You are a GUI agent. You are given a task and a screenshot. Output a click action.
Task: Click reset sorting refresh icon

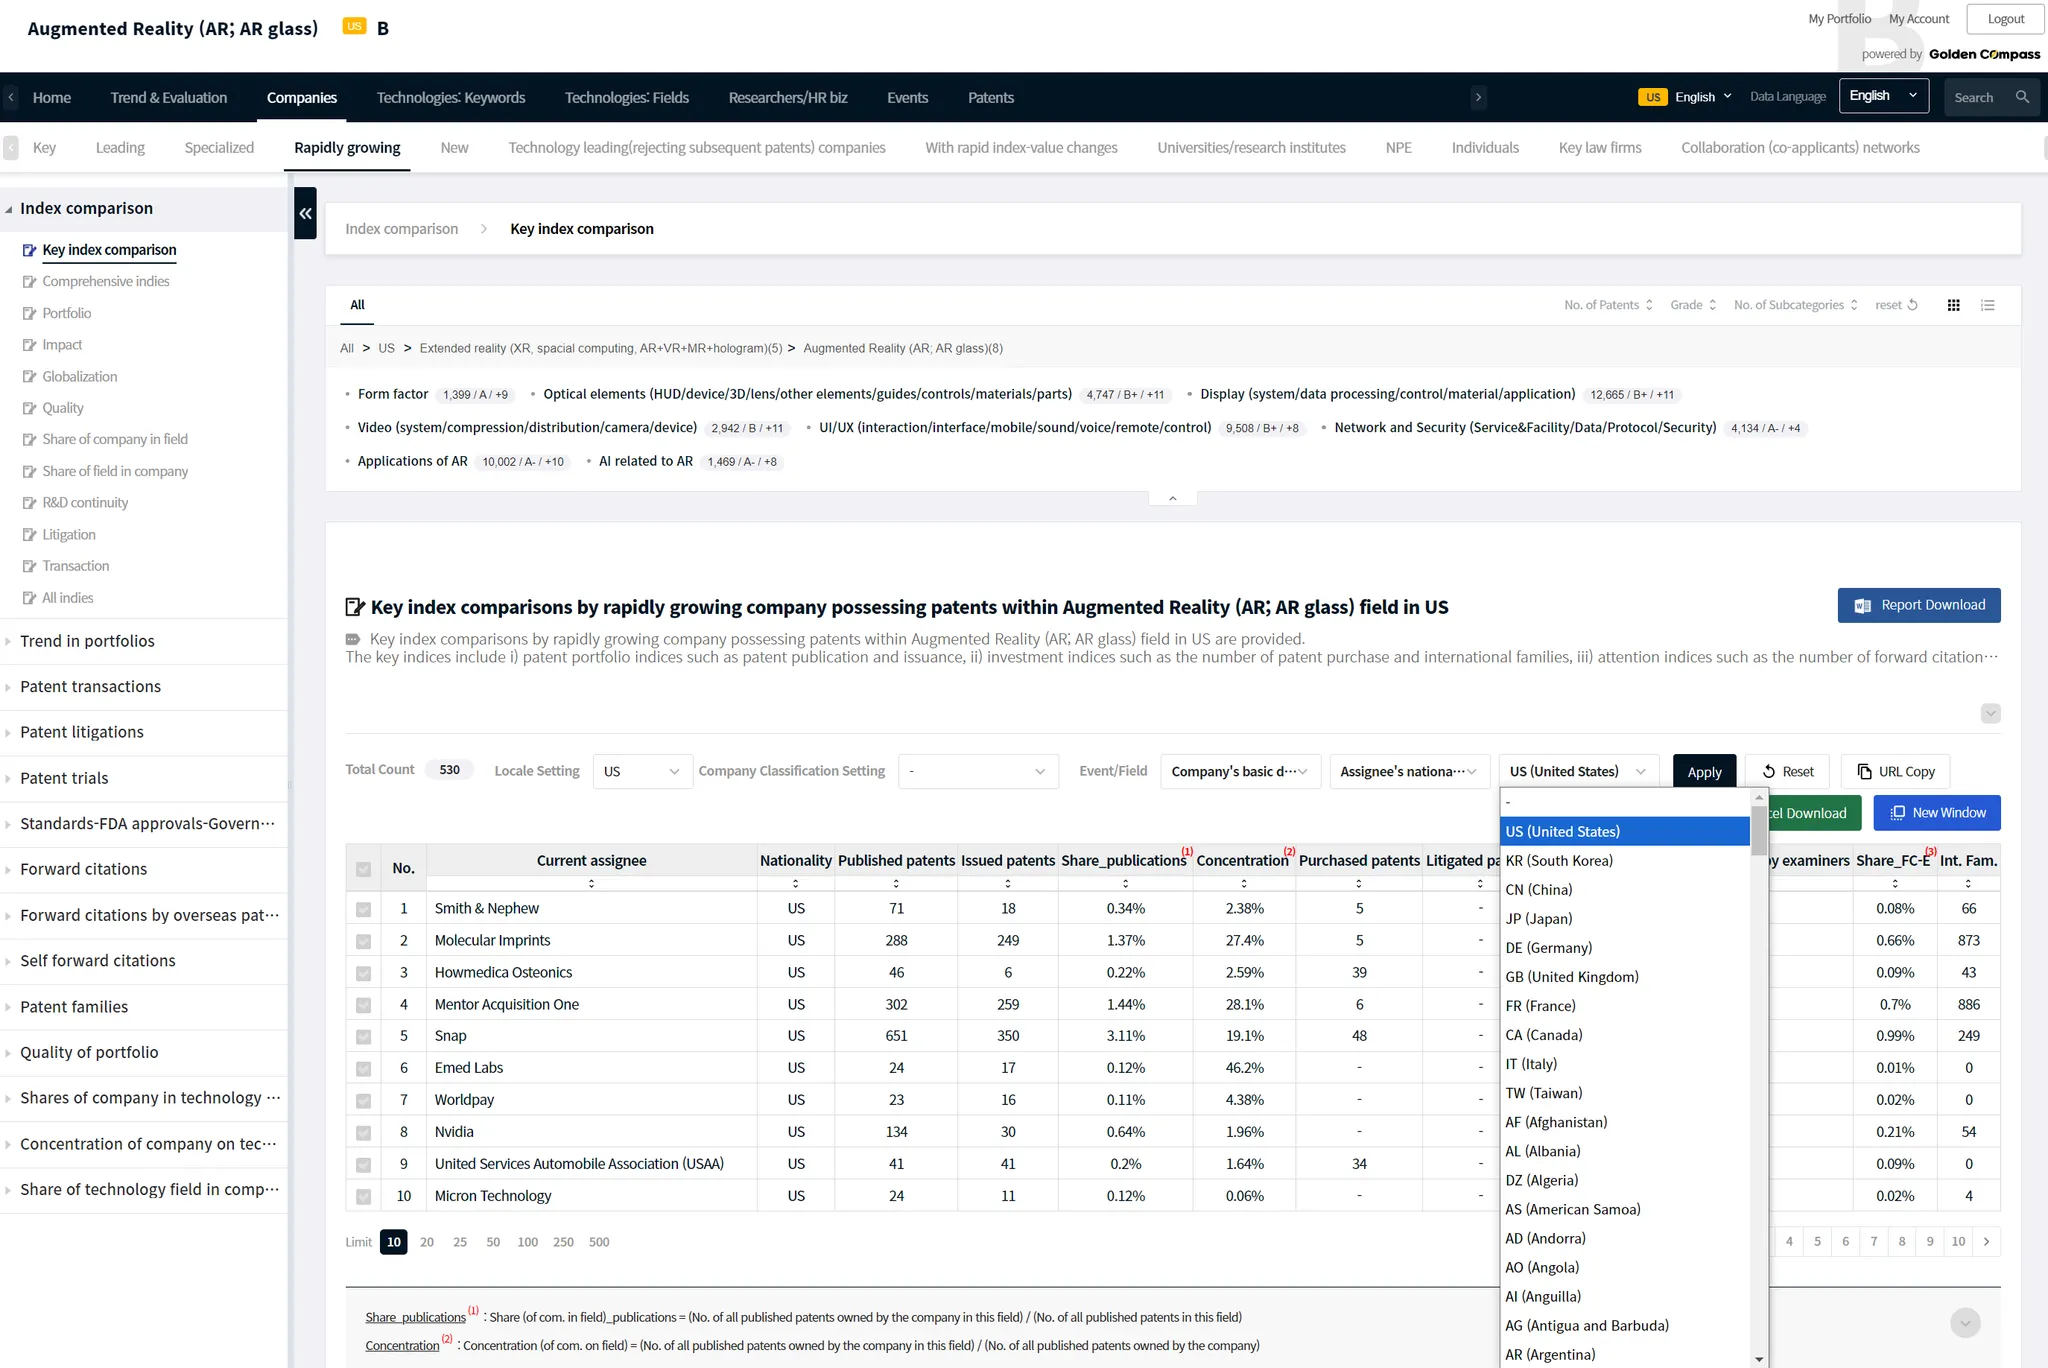click(1912, 305)
